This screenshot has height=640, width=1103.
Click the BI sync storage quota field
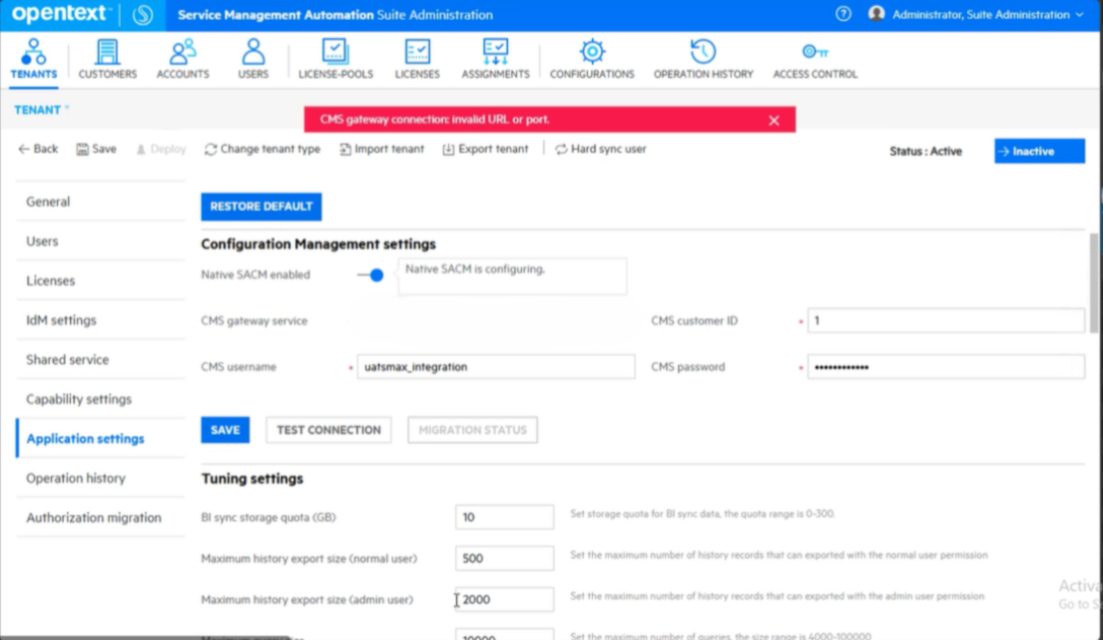point(504,517)
